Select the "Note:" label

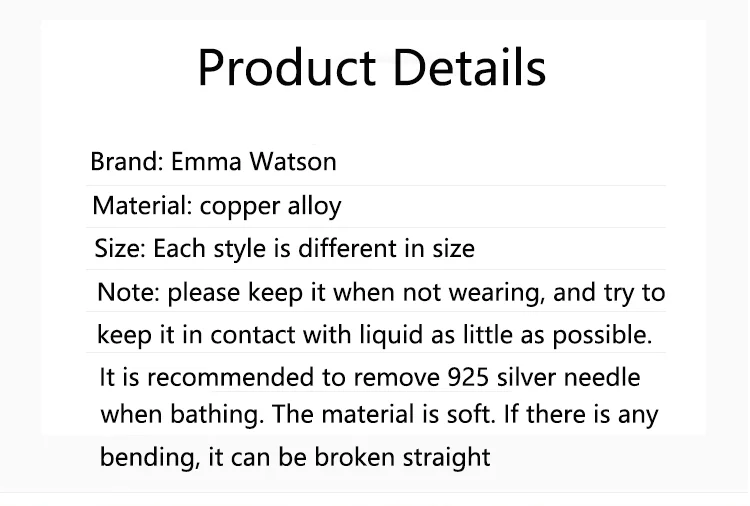[x=128, y=292]
